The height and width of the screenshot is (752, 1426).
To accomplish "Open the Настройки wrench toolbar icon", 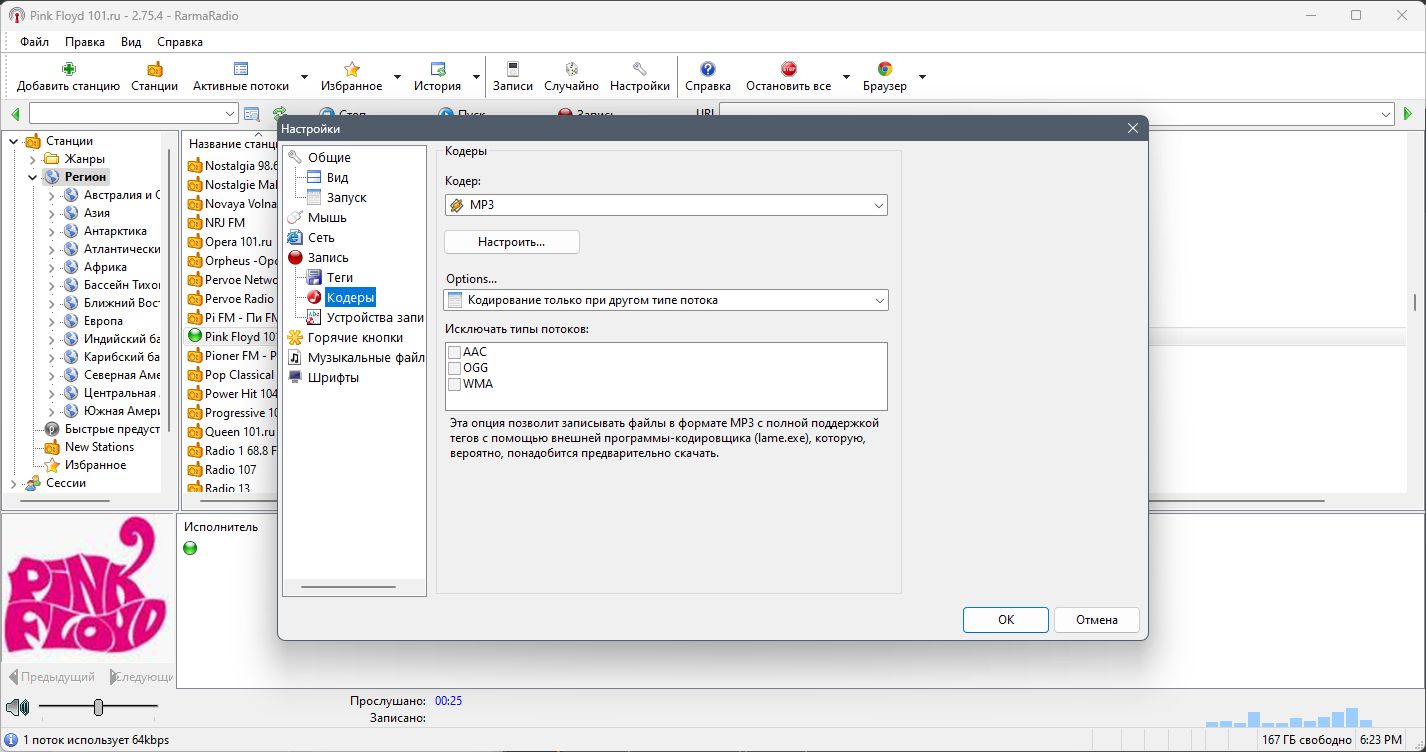I will [x=640, y=69].
